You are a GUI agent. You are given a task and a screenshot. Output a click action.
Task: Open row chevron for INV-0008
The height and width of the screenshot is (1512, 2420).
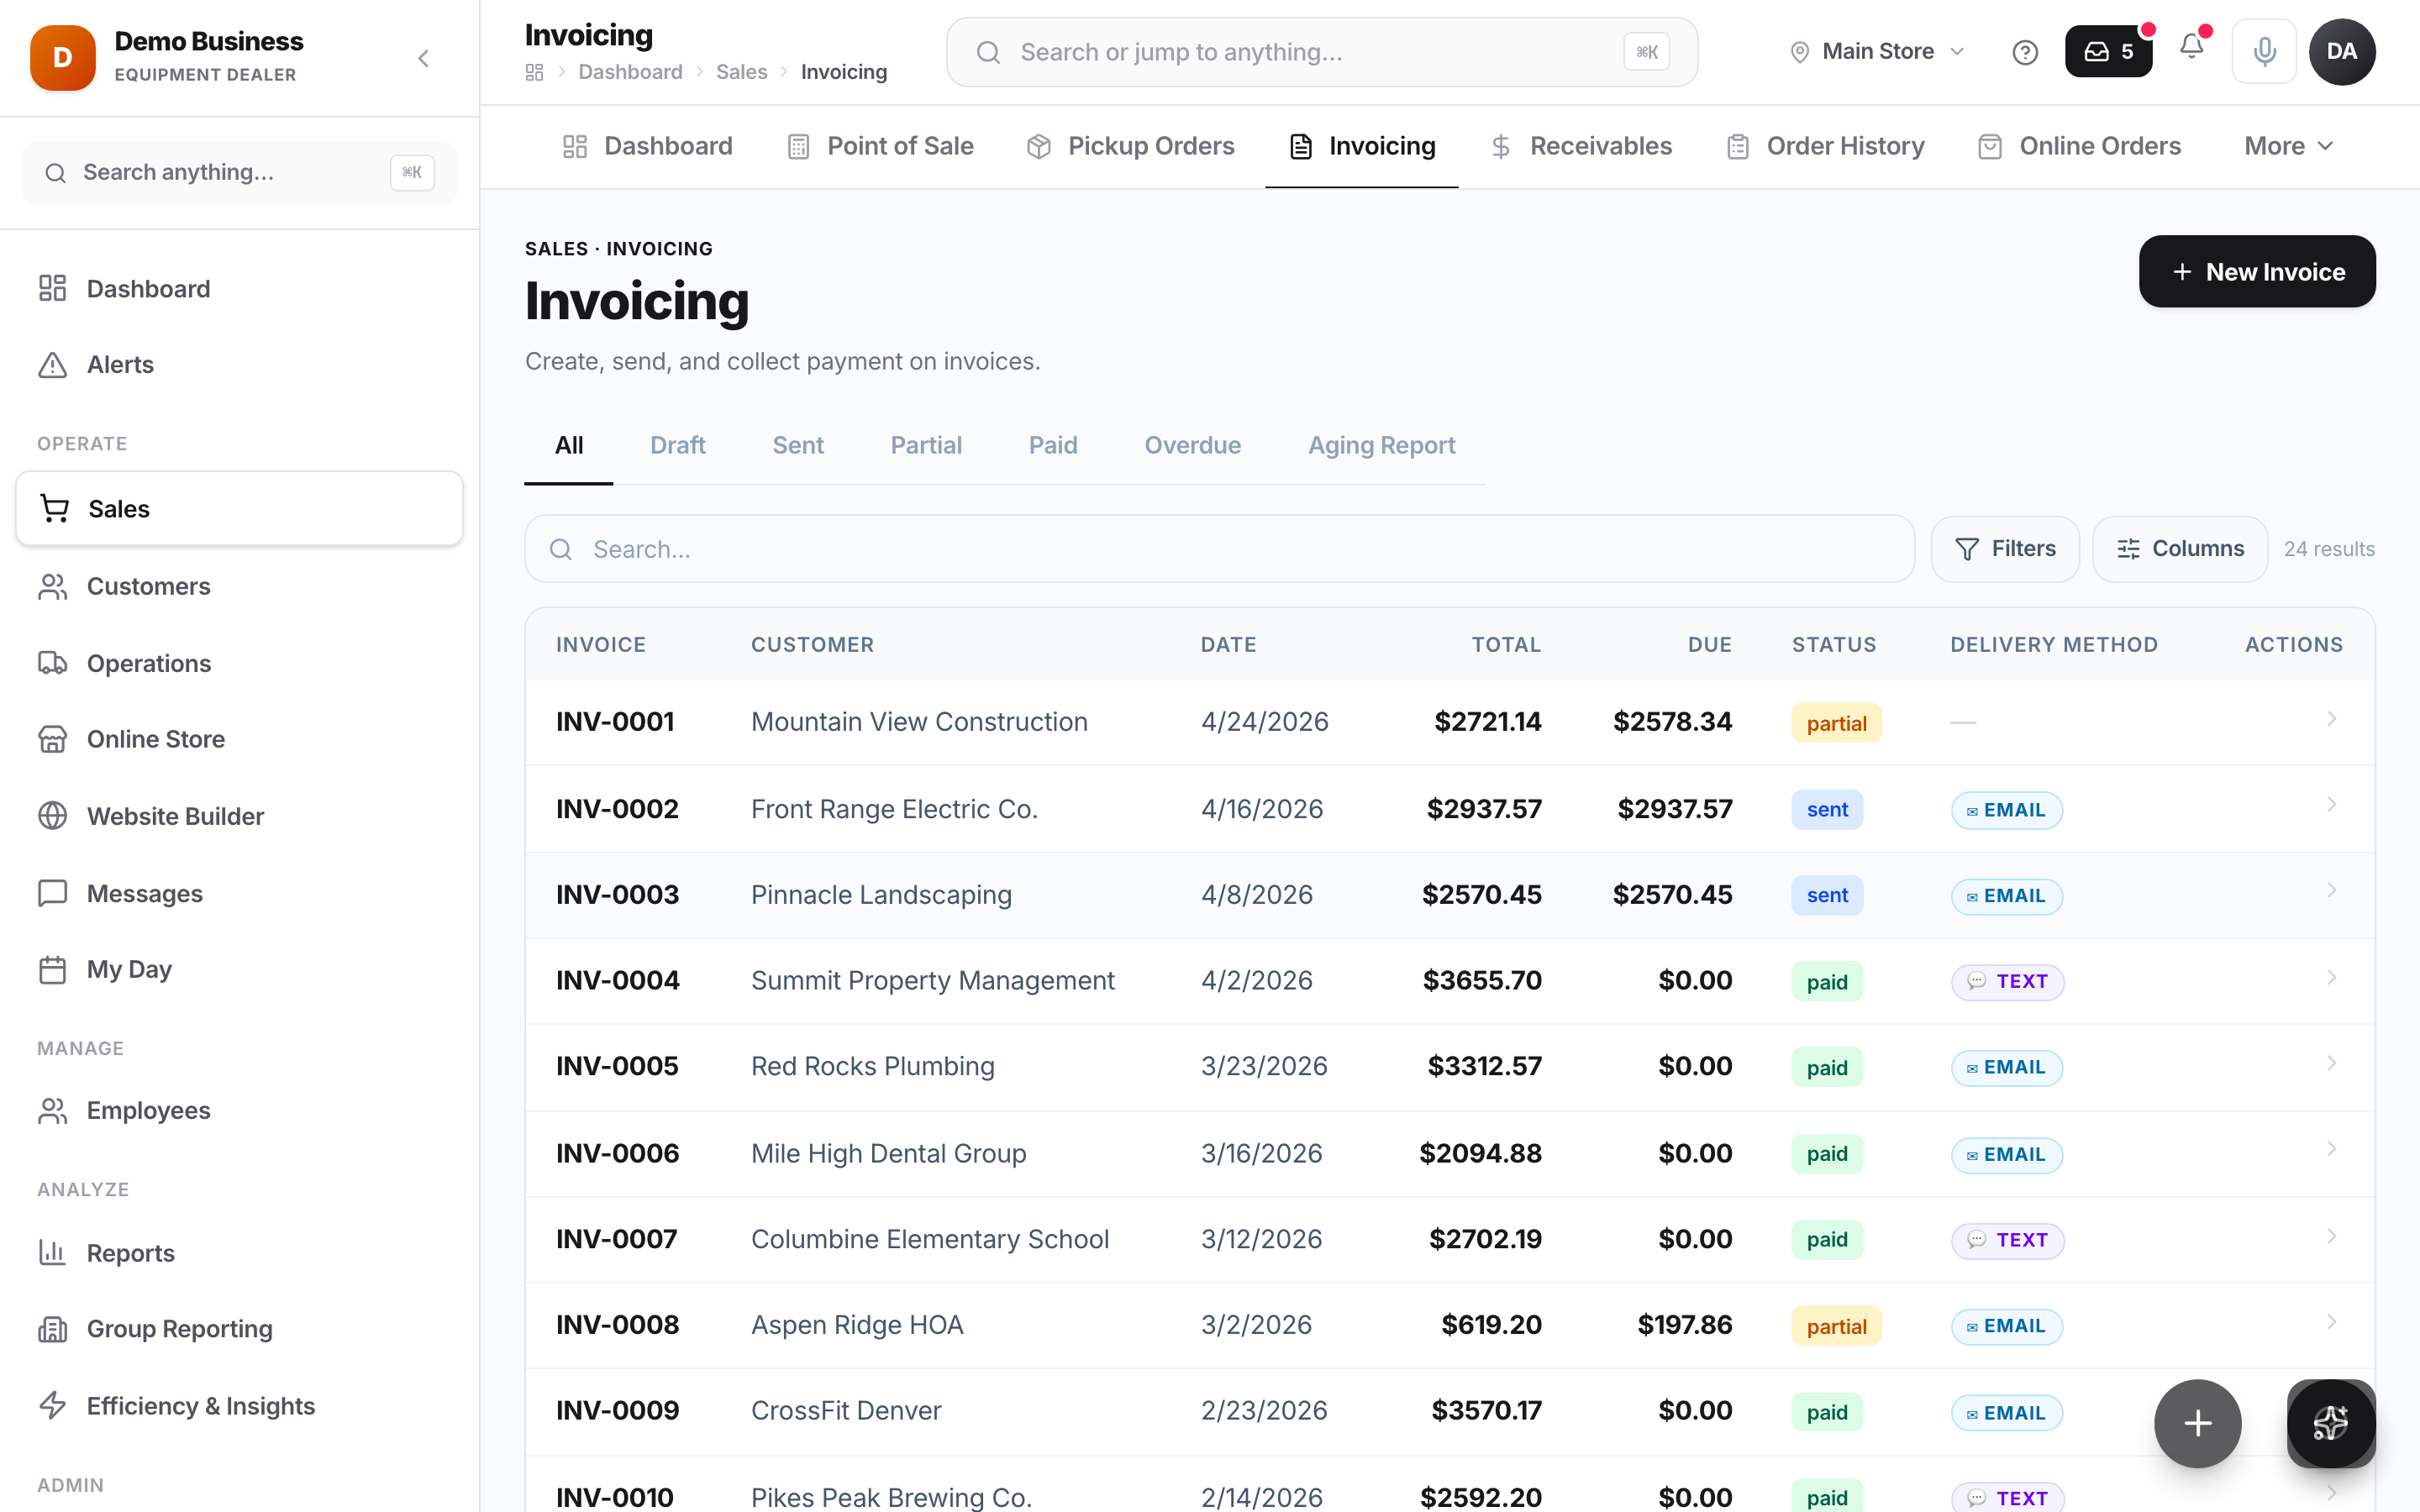click(x=2331, y=1322)
